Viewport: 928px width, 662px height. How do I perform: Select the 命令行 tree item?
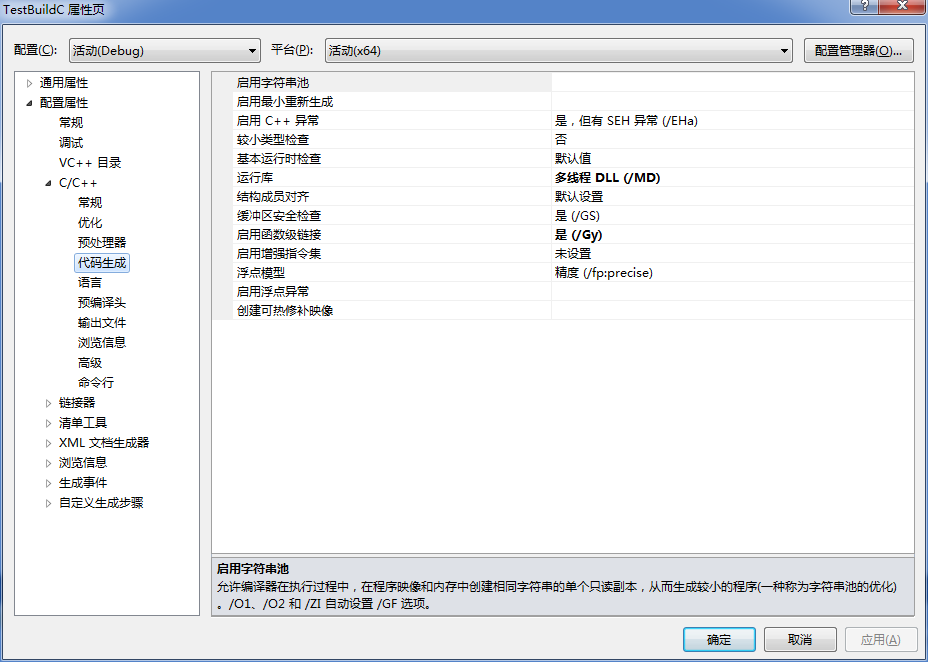[x=96, y=383]
